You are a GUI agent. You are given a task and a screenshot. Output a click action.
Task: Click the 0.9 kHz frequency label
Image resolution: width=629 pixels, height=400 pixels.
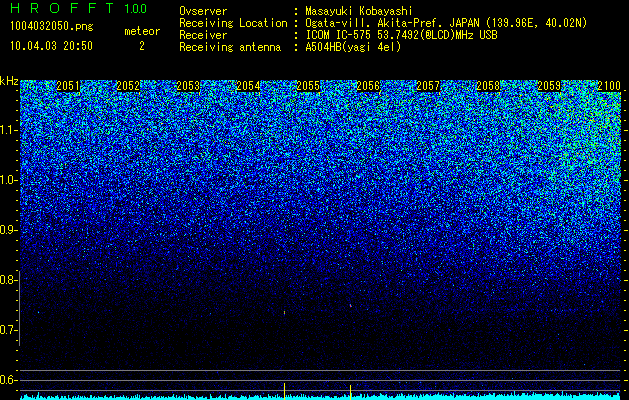click(x=7, y=230)
